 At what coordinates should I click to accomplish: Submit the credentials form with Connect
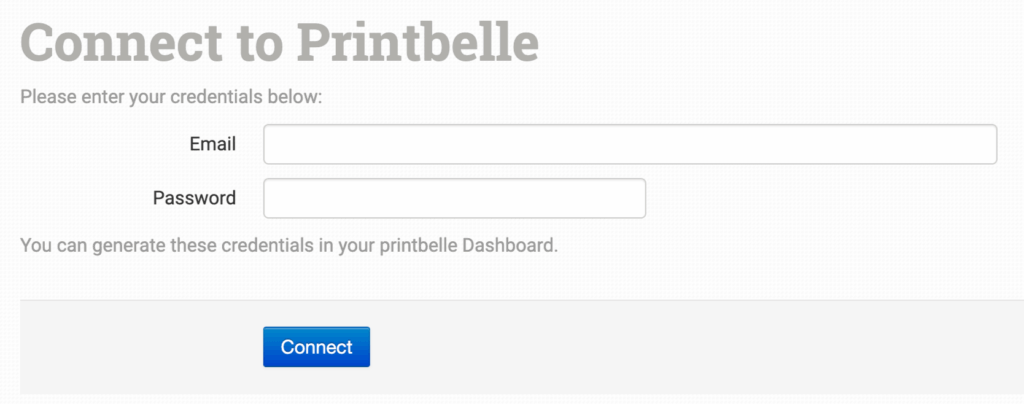pyautogui.click(x=316, y=347)
